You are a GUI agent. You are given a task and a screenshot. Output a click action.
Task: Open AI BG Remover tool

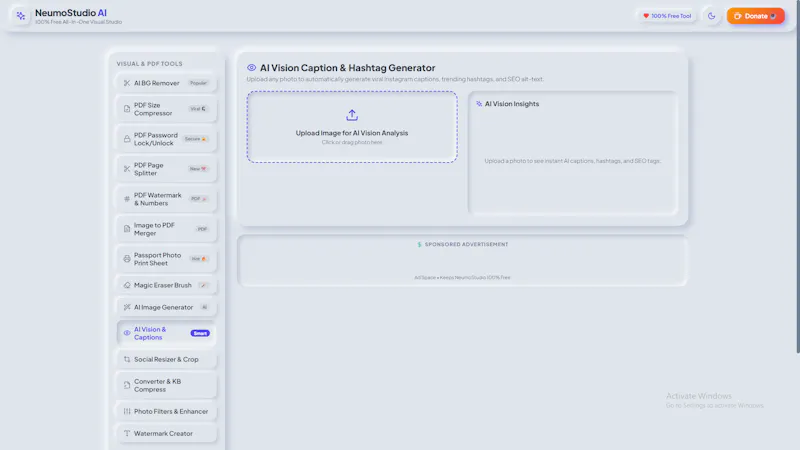(166, 83)
